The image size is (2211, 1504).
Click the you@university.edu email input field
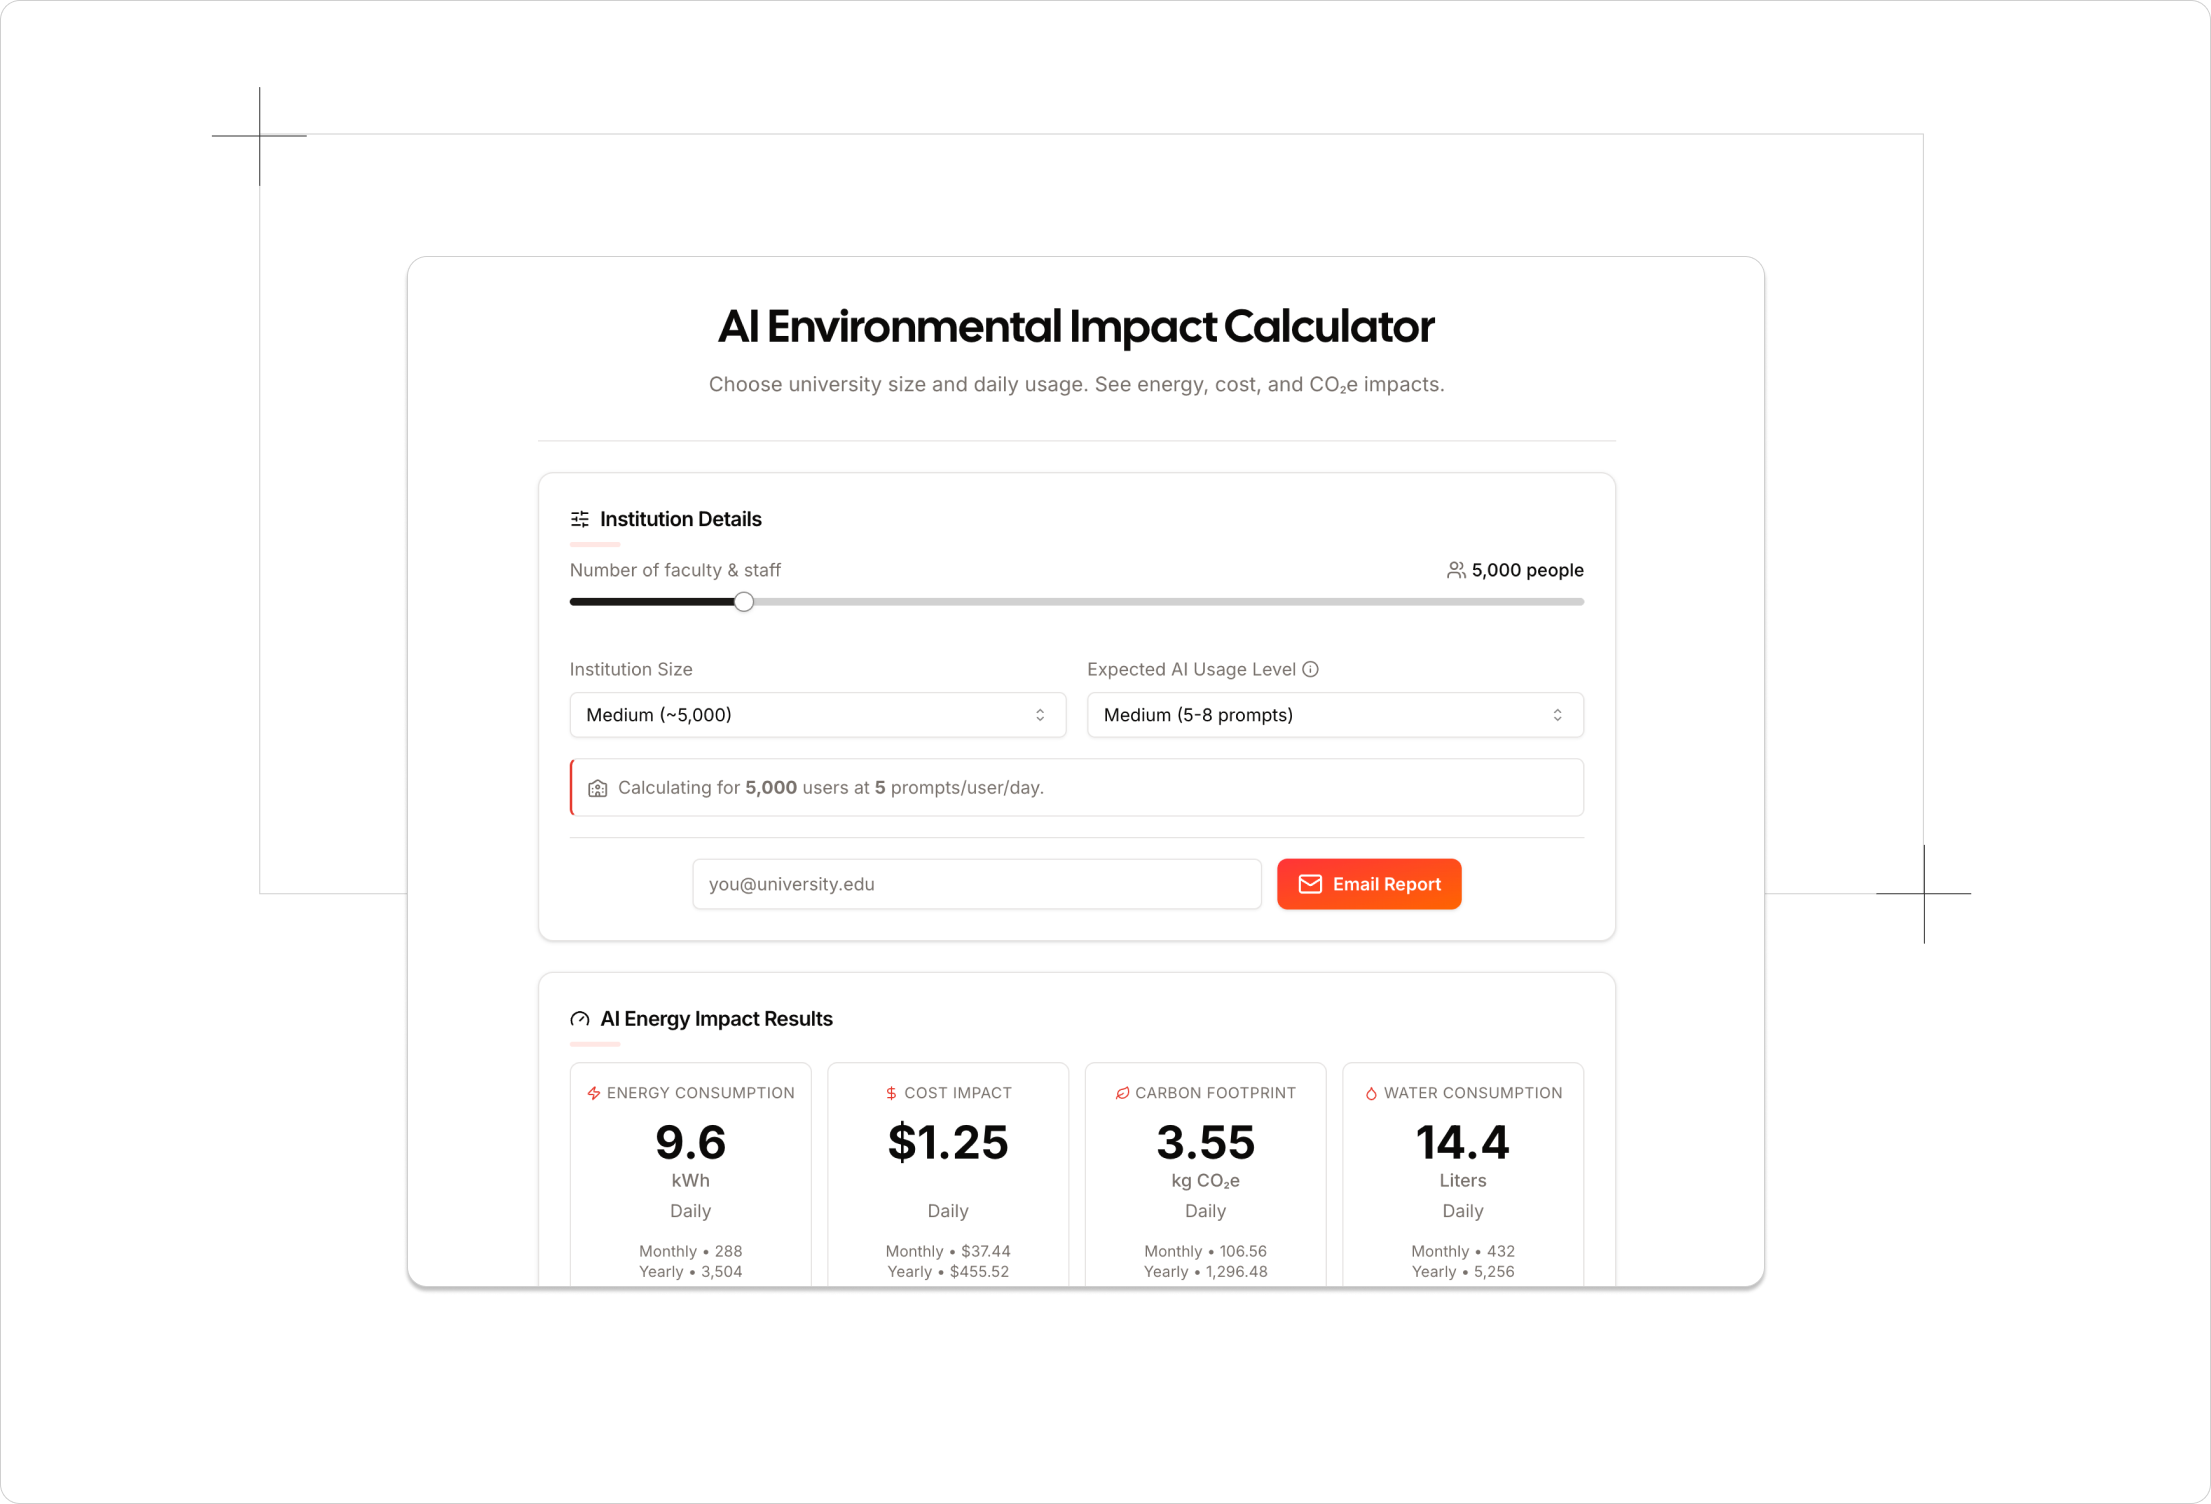[x=976, y=884]
